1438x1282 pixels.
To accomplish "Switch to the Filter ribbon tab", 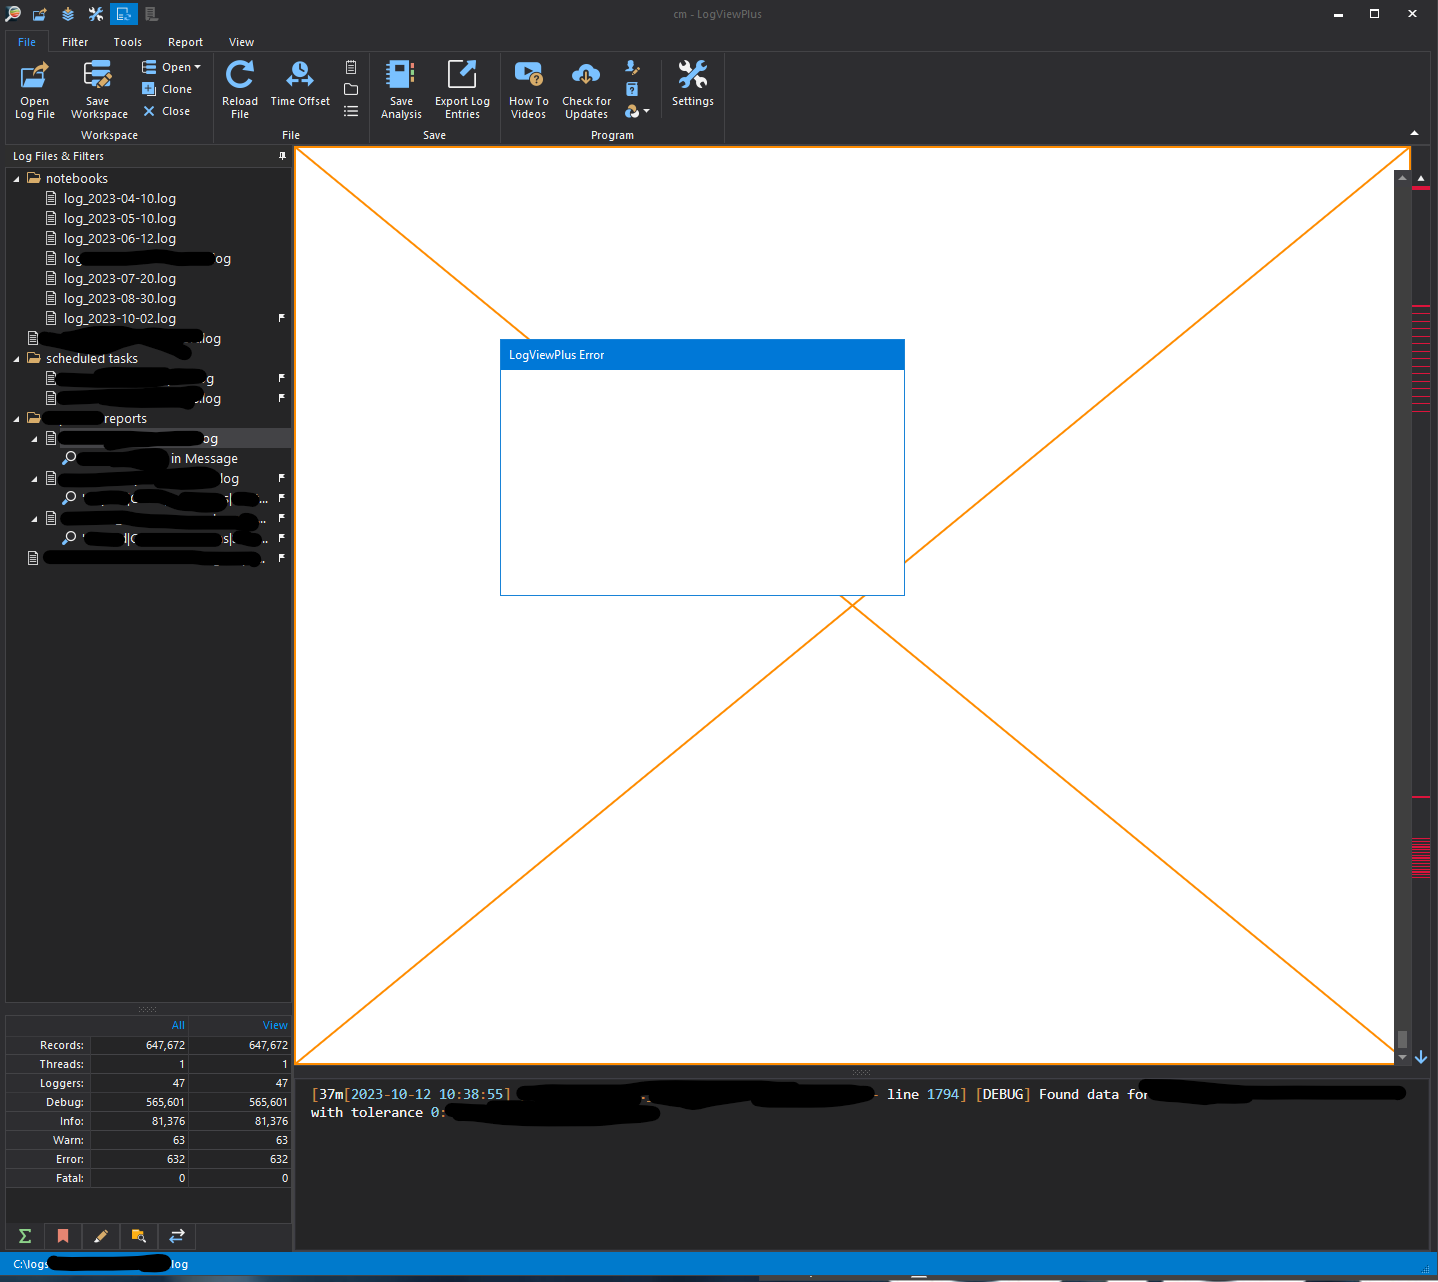I will pyautogui.click(x=75, y=42).
